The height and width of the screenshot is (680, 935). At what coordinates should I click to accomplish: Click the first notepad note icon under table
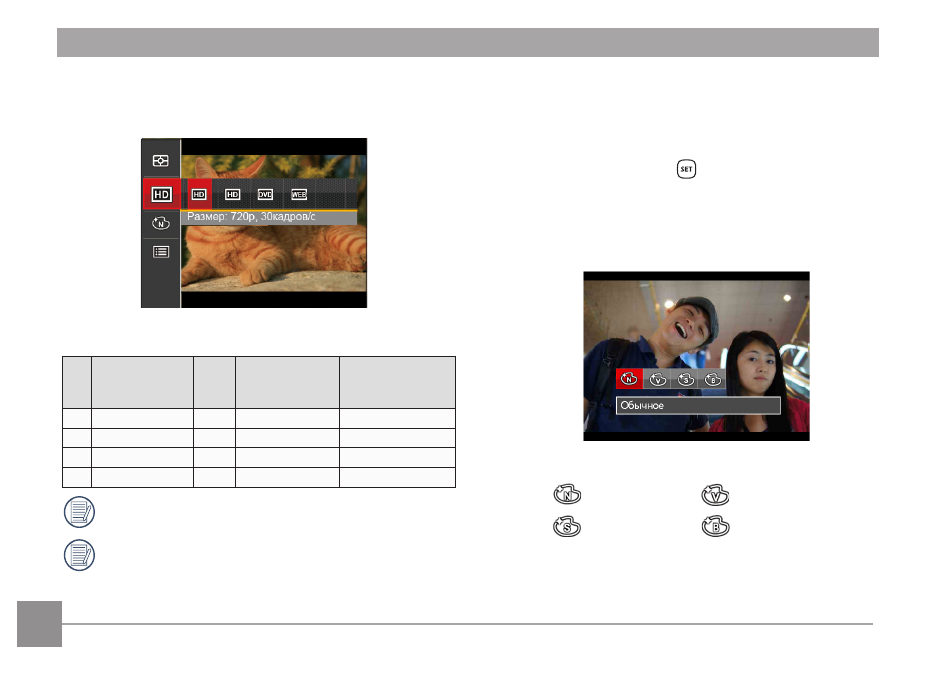[x=79, y=512]
